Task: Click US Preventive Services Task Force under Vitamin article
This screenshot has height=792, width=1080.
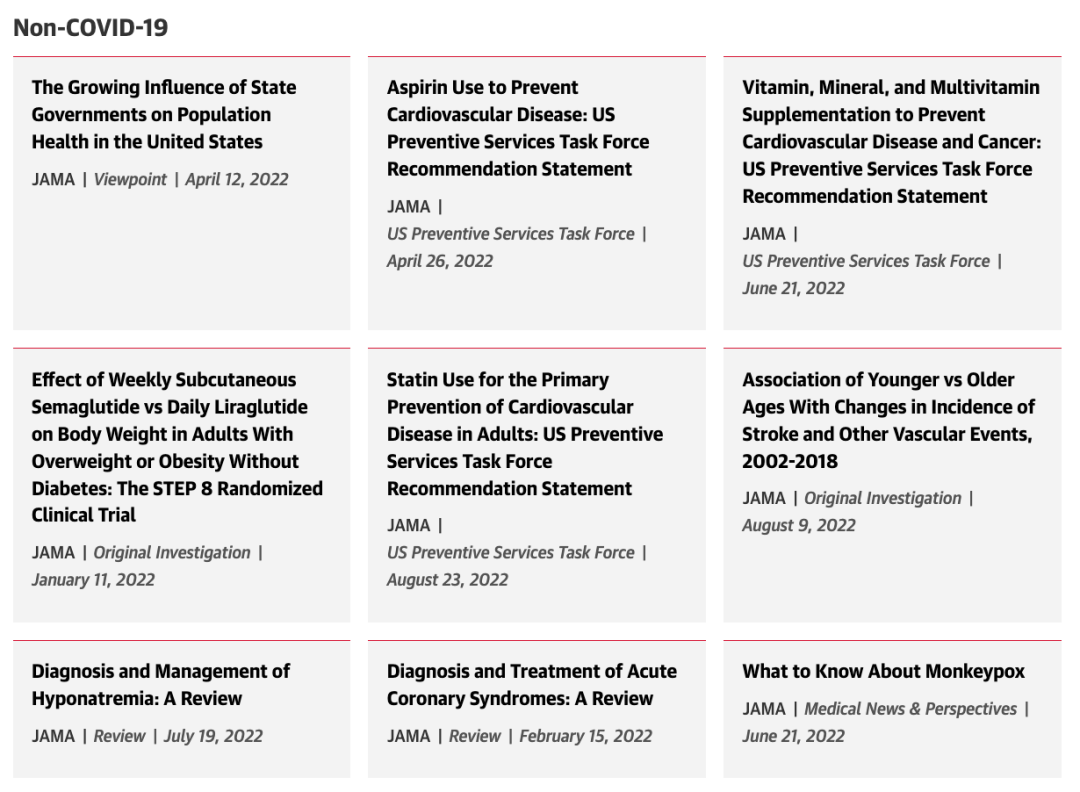Action: coord(866,262)
